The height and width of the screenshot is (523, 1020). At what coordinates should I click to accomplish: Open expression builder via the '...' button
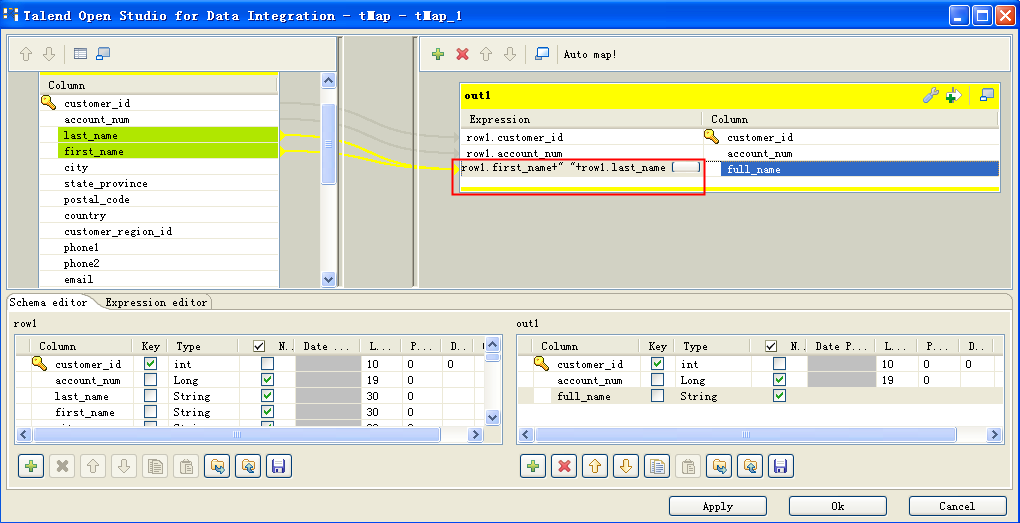(686, 168)
